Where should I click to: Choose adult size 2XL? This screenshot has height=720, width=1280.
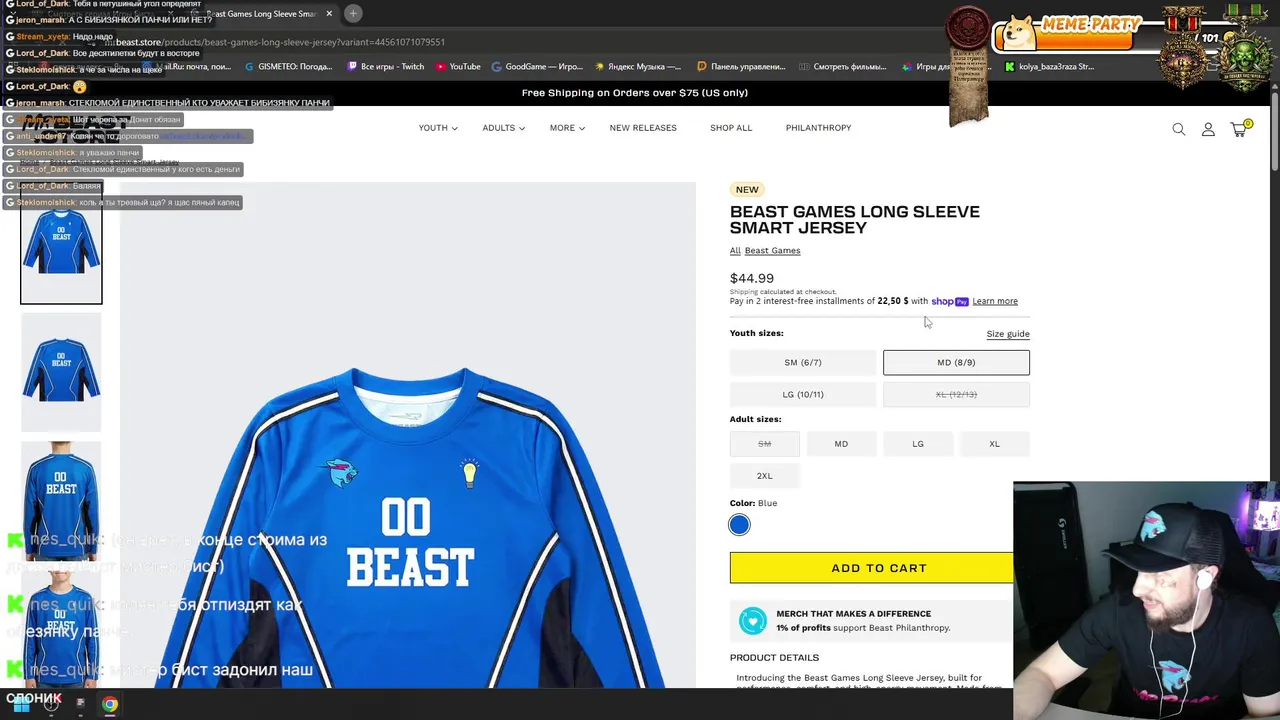764,475
